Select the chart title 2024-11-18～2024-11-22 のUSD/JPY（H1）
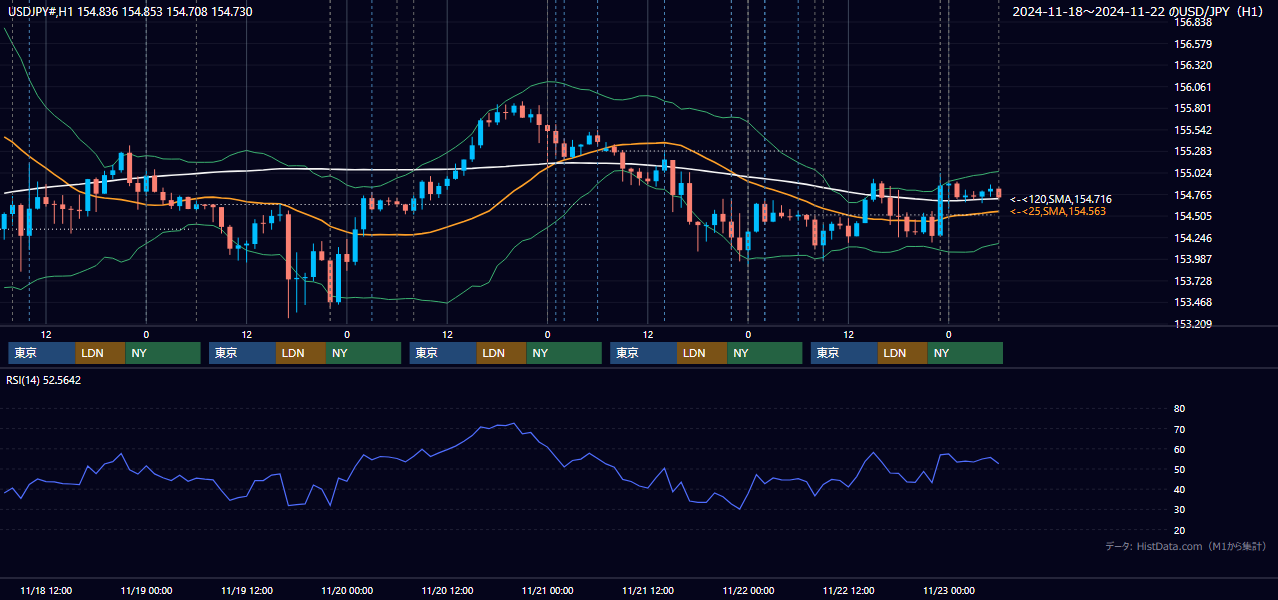This screenshot has width=1278, height=600. pyautogui.click(x=1140, y=12)
